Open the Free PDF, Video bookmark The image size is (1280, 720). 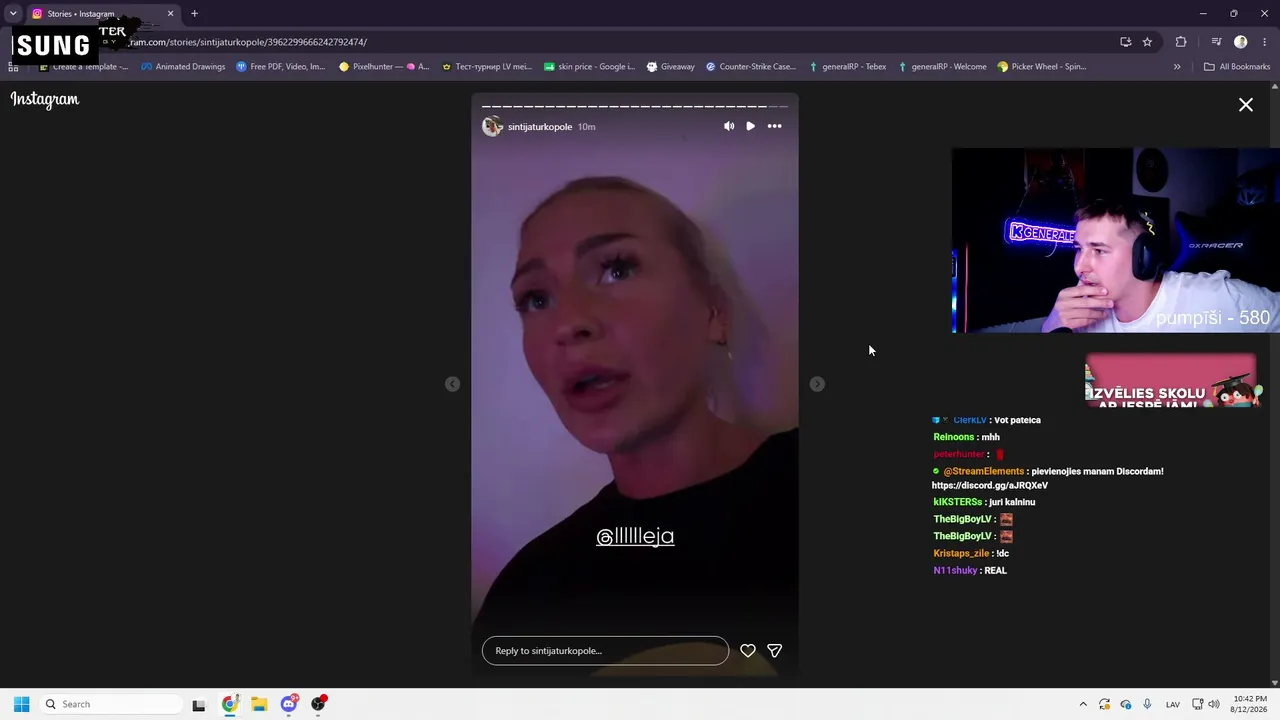click(x=281, y=67)
